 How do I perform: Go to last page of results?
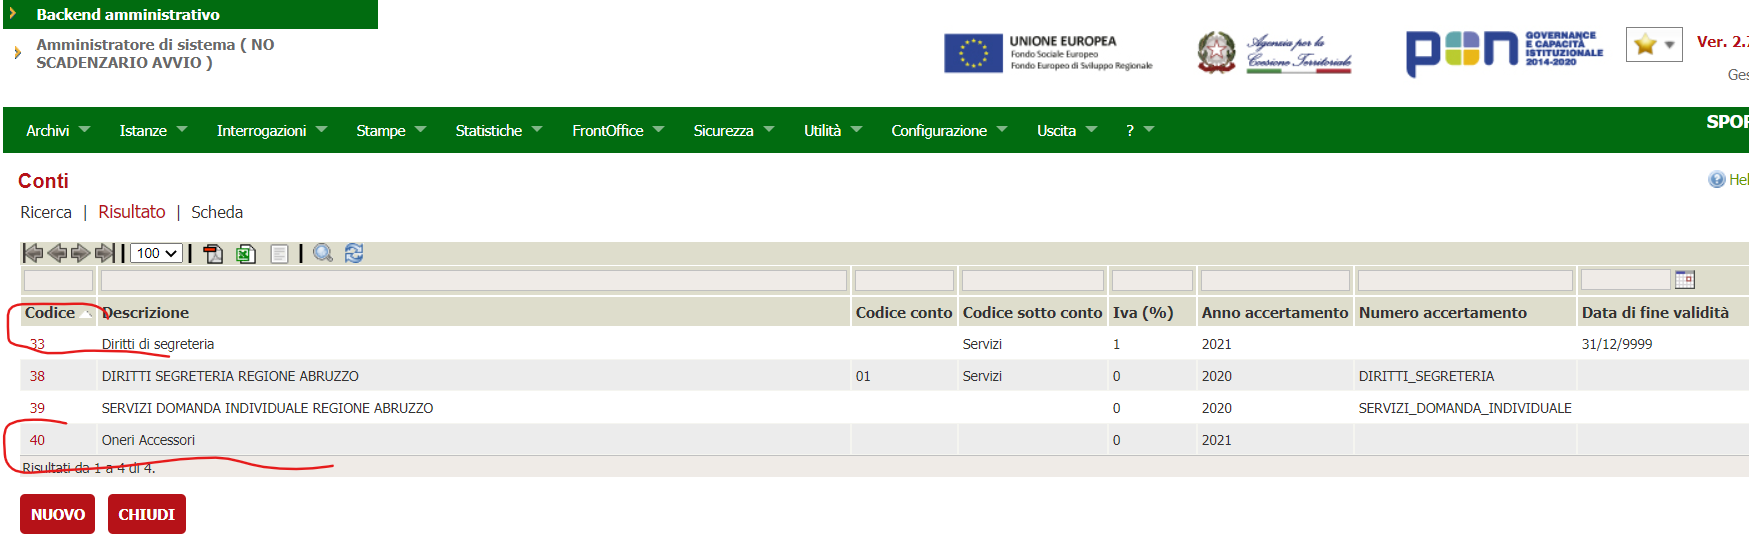[x=104, y=253]
